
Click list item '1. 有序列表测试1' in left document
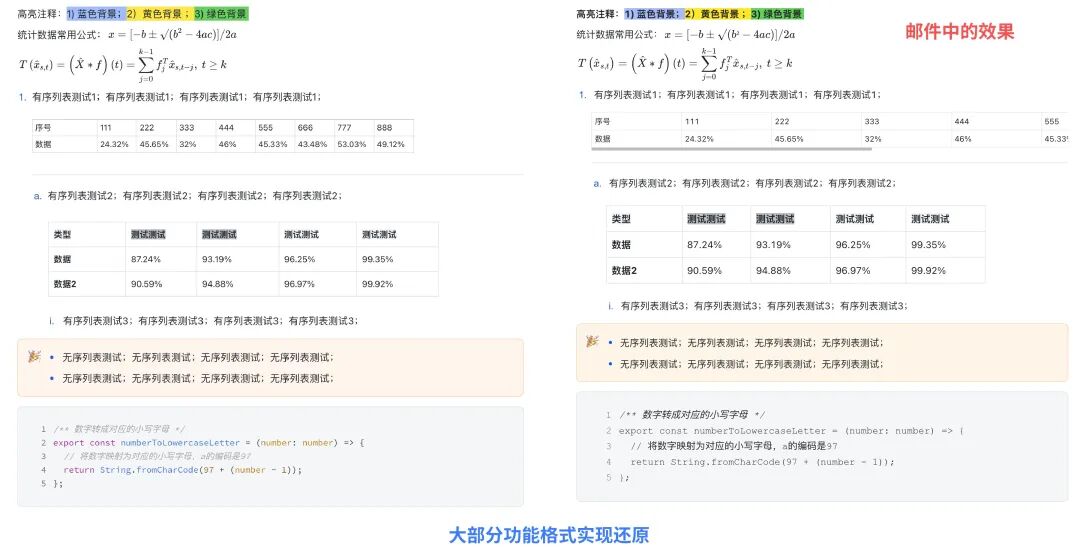[169, 97]
